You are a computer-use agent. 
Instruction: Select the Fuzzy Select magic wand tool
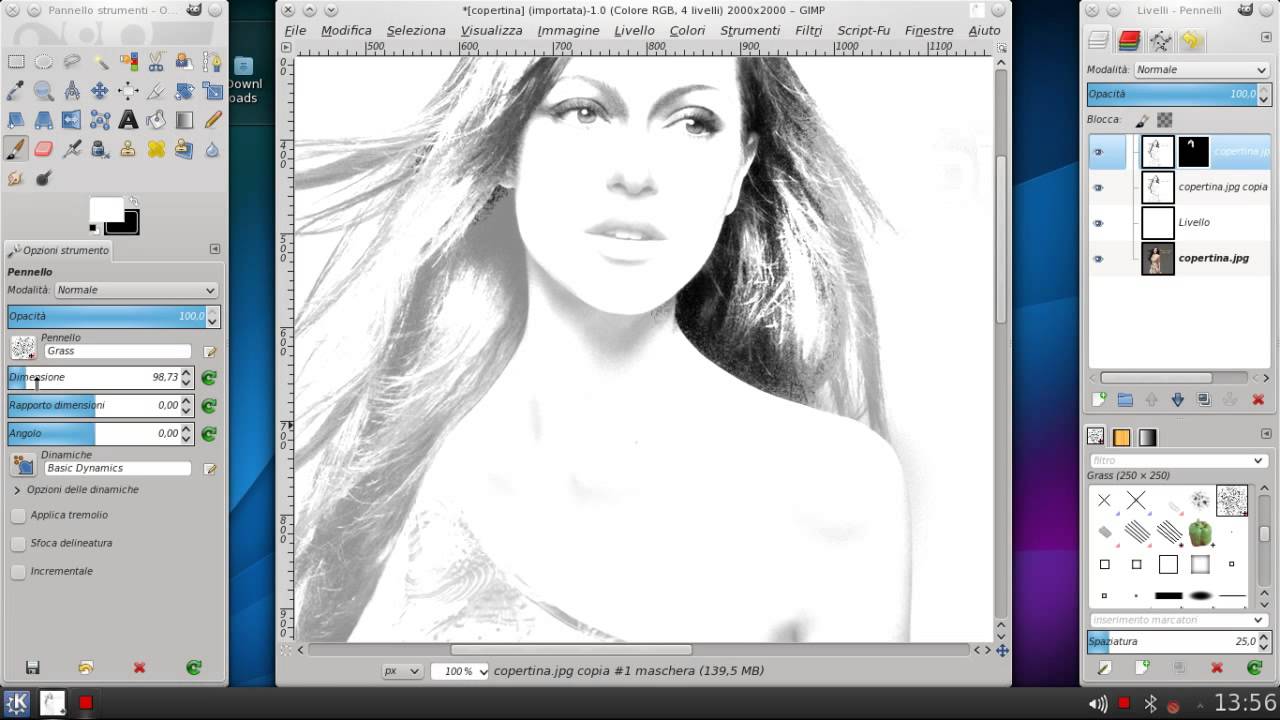(x=100, y=62)
